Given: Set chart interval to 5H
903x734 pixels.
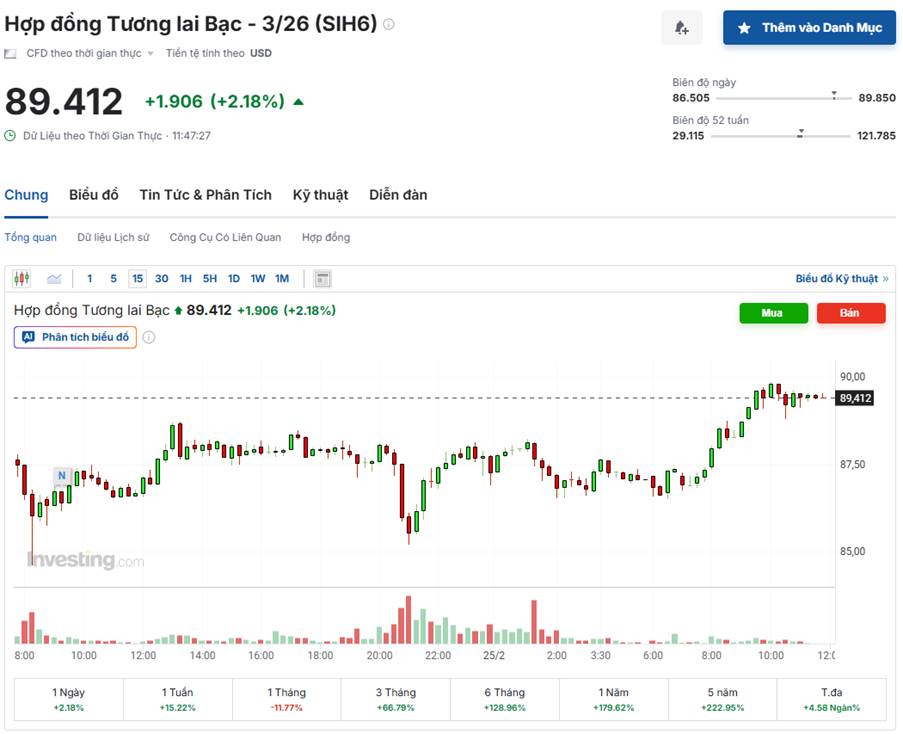Looking at the screenshot, I should click(x=210, y=279).
